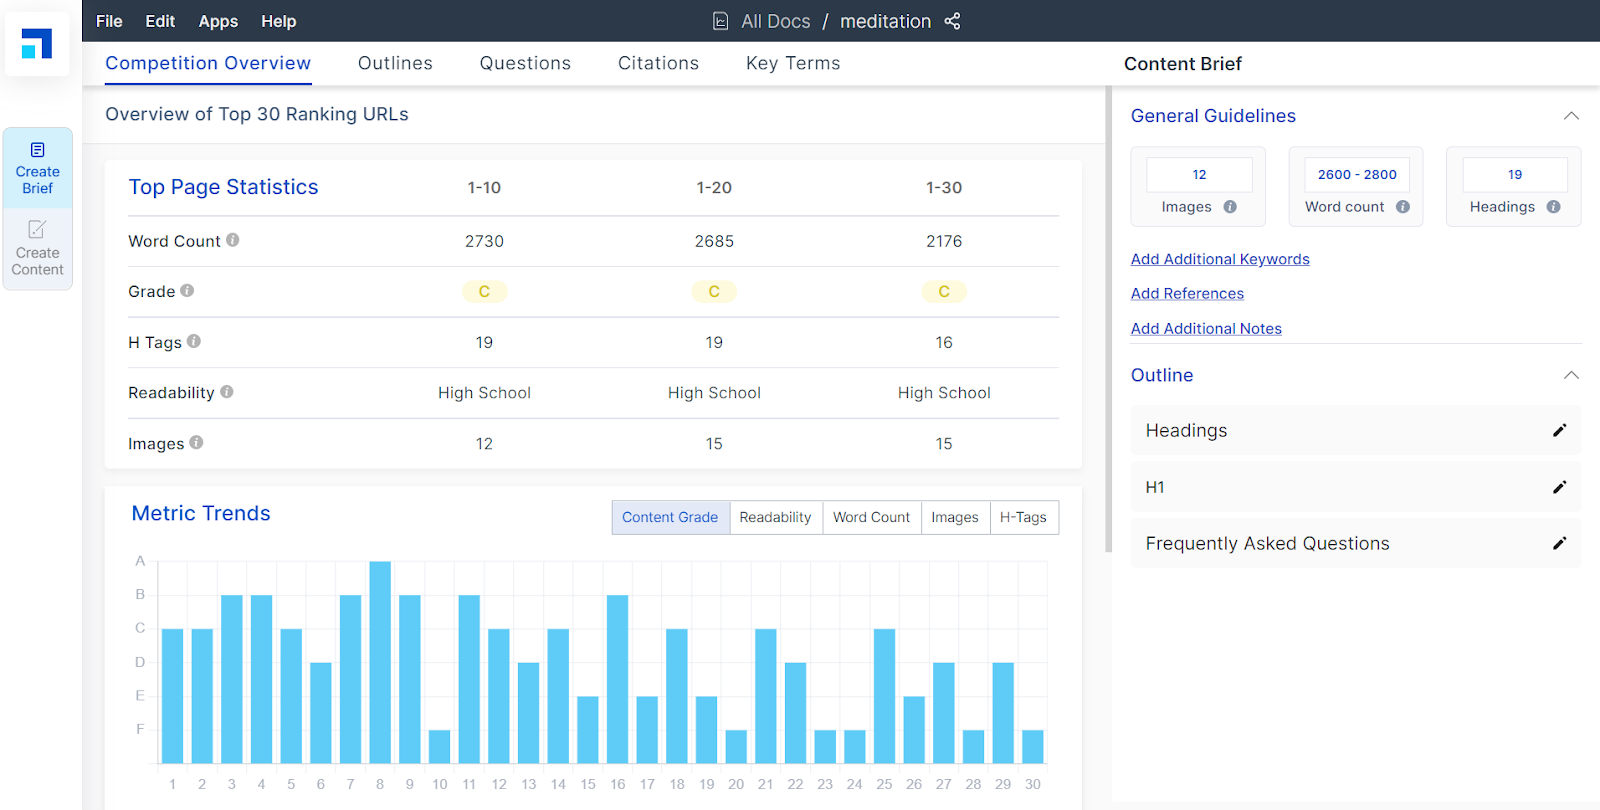
Task: Open the Create Brief sidebar tool
Action: pyautogui.click(x=38, y=168)
